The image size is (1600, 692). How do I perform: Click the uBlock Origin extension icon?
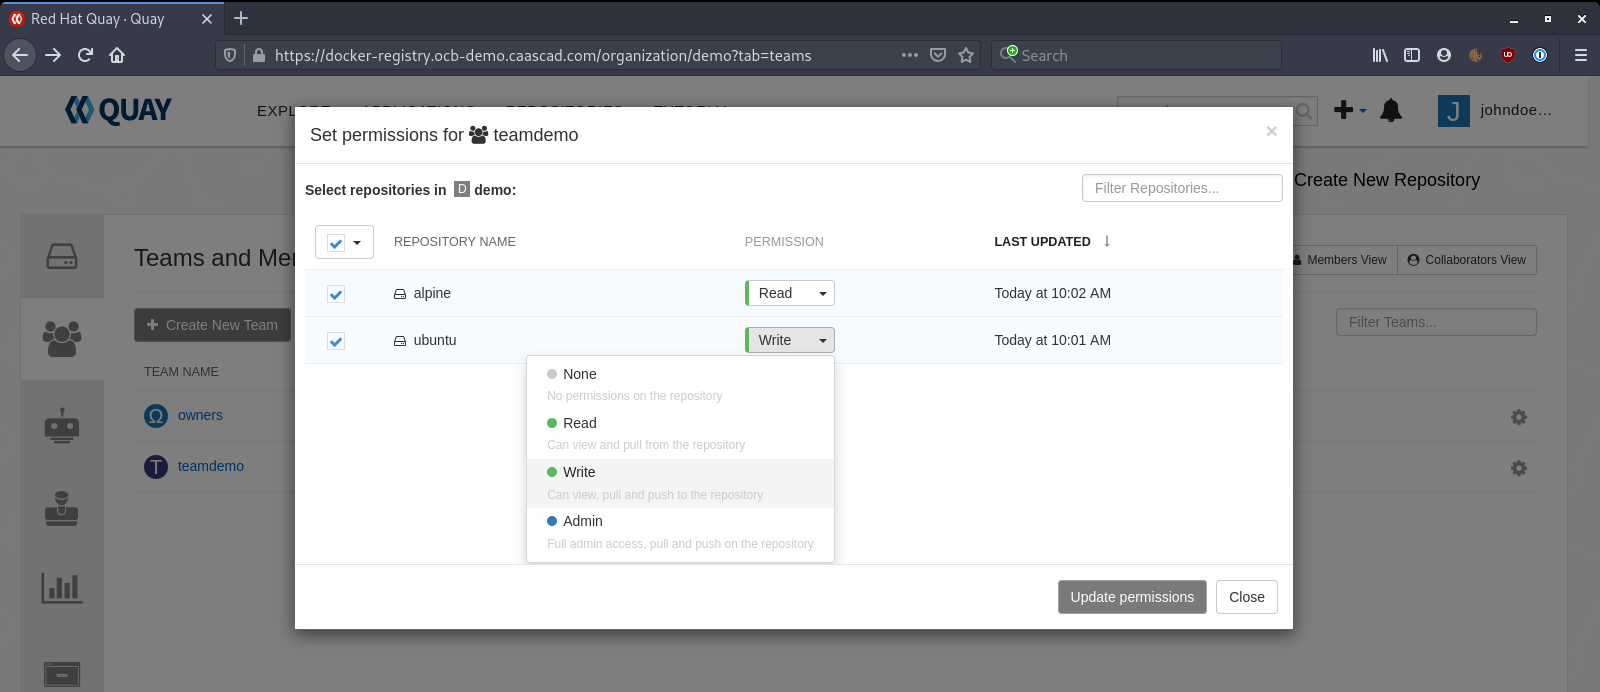(1508, 55)
